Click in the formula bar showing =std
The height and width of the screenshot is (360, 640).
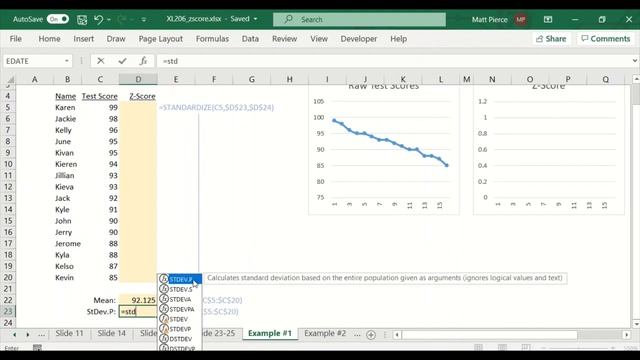[394, 61]
